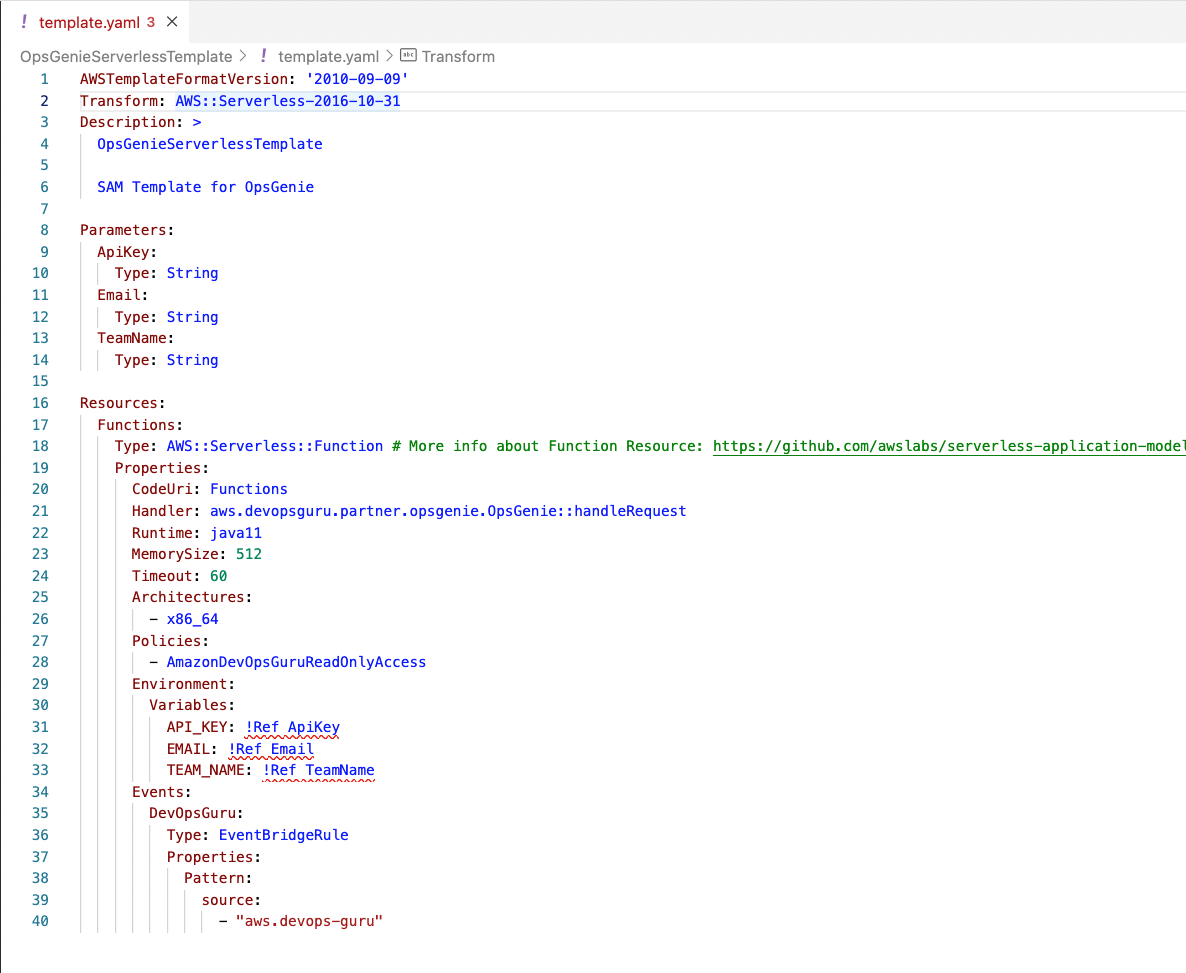Click the problems count badge 3 on tab

[151, 22]
